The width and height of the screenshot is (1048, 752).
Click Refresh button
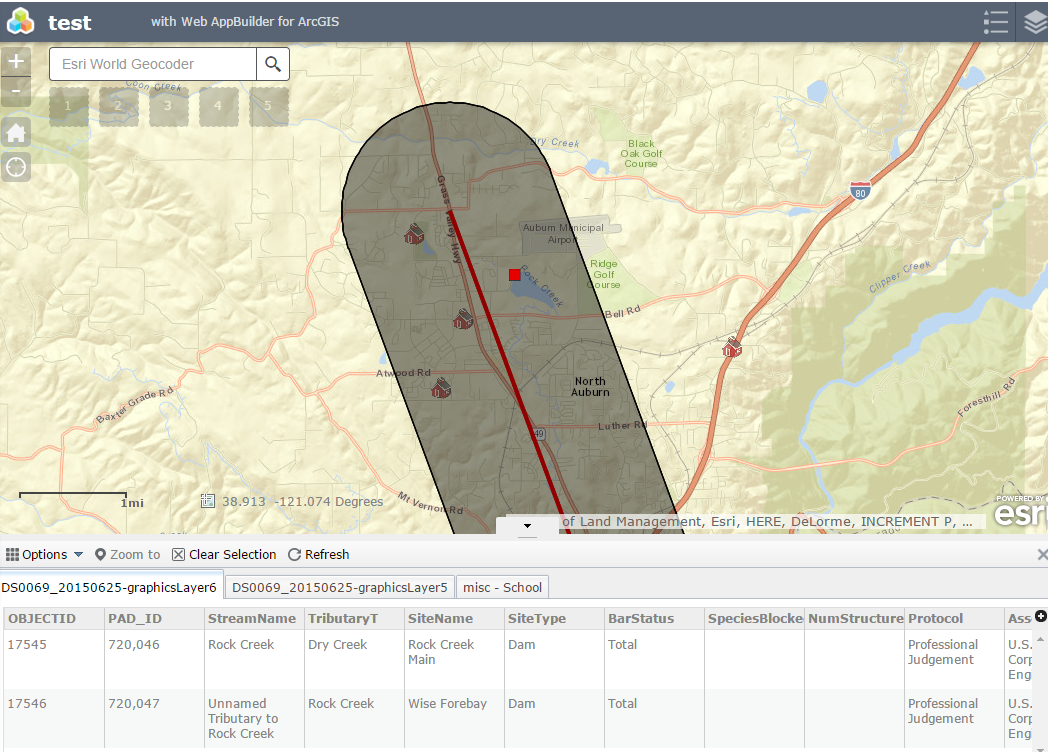coord(319,554)
